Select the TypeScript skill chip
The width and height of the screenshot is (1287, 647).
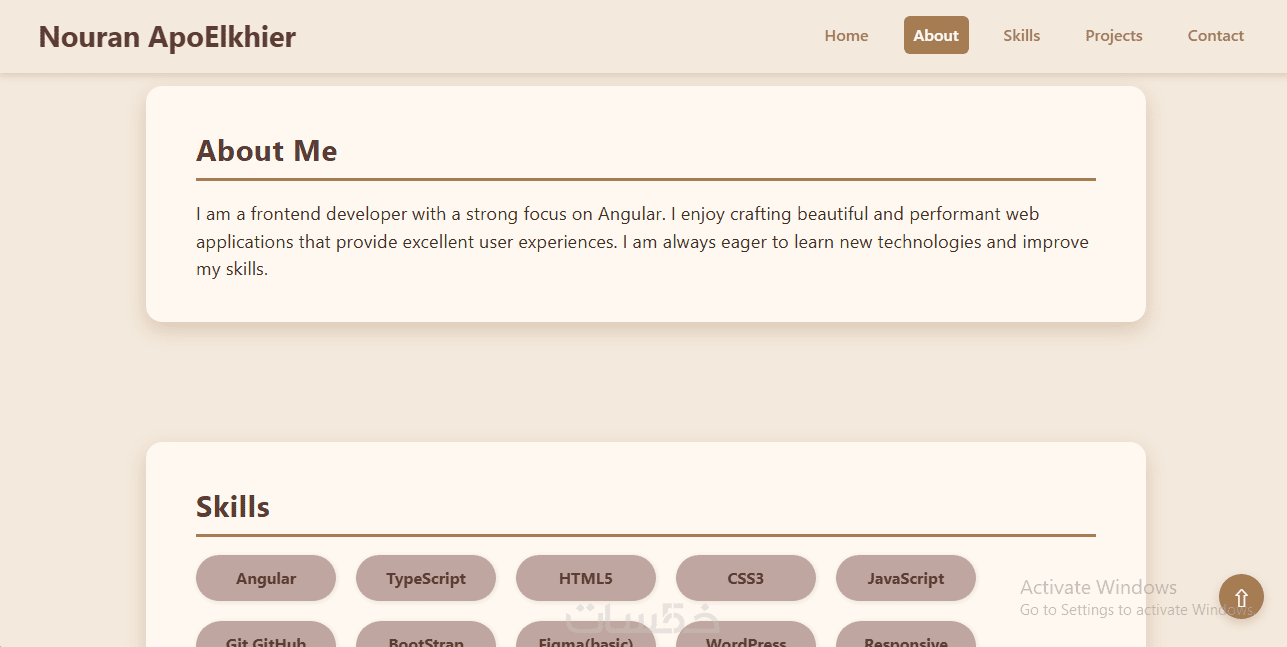[426, 578]
